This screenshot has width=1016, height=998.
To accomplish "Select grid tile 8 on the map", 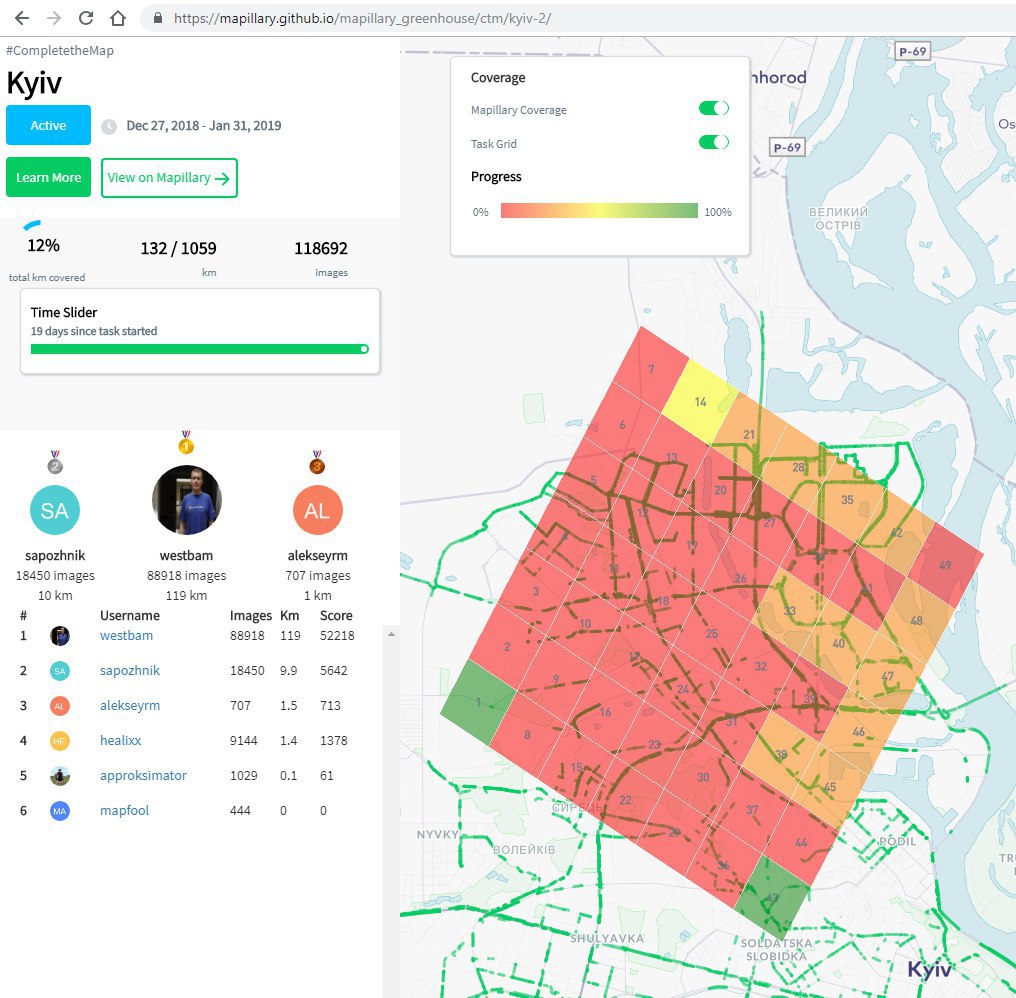I will click(x=527, y=735).
